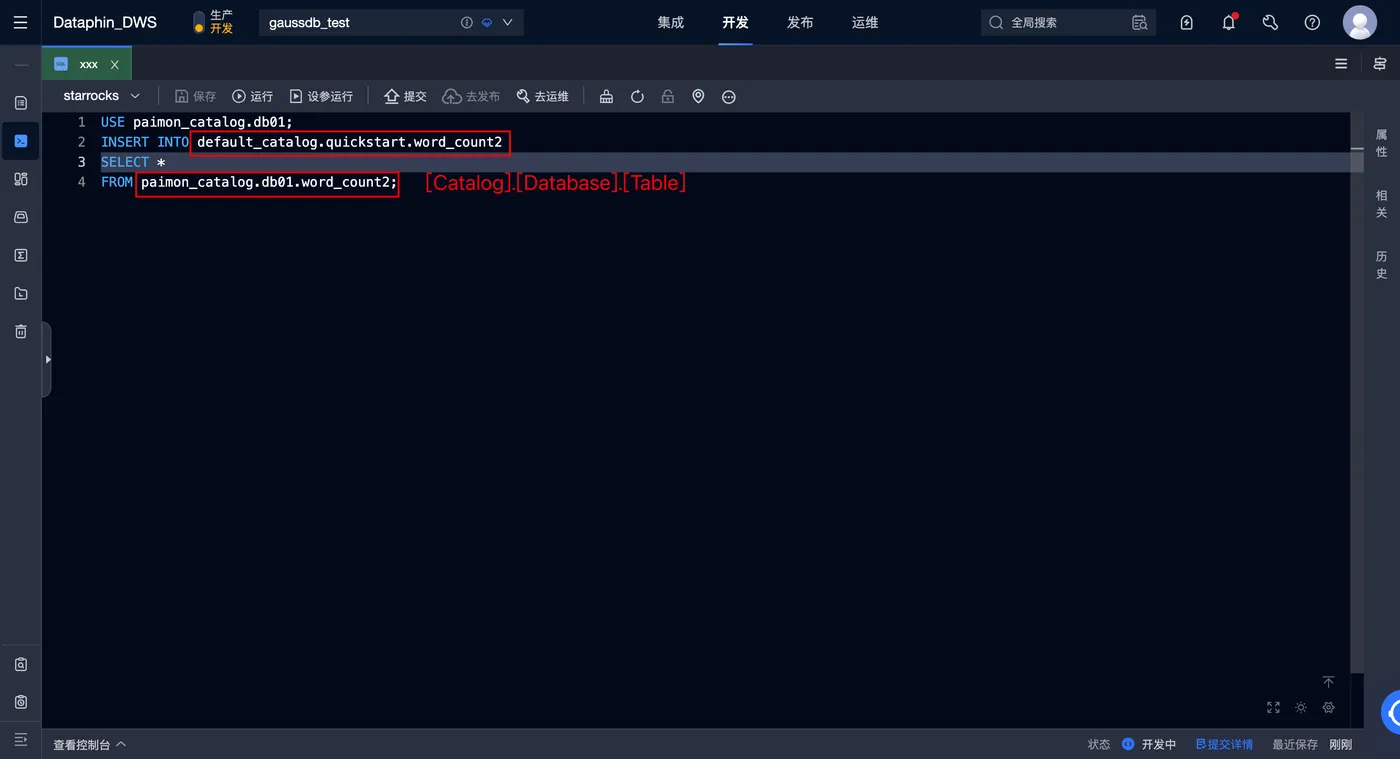The image size is (1400, 759).
Task: Click the table layout icon in left sidebar
Action: [21, 179]
